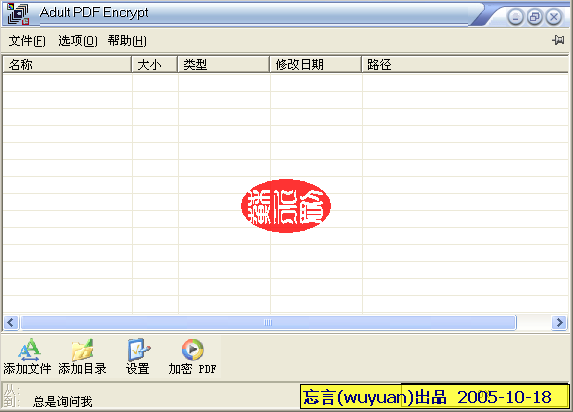Click the 路径 column header

click(x=465, y=65)
